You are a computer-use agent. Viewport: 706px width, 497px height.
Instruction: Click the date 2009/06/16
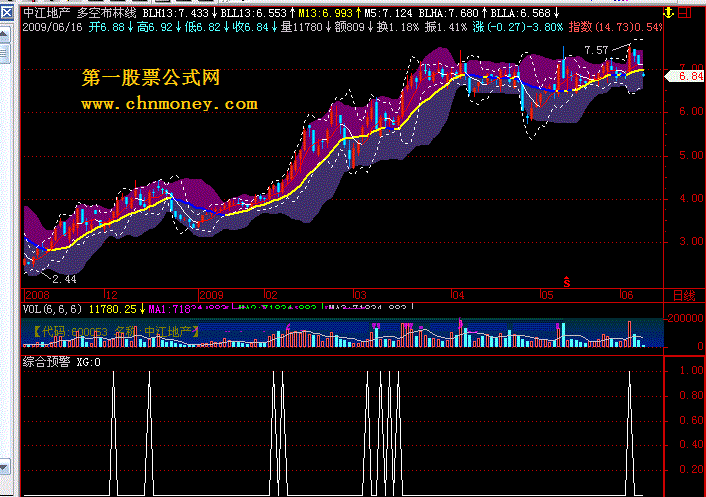tap(53, 27)
